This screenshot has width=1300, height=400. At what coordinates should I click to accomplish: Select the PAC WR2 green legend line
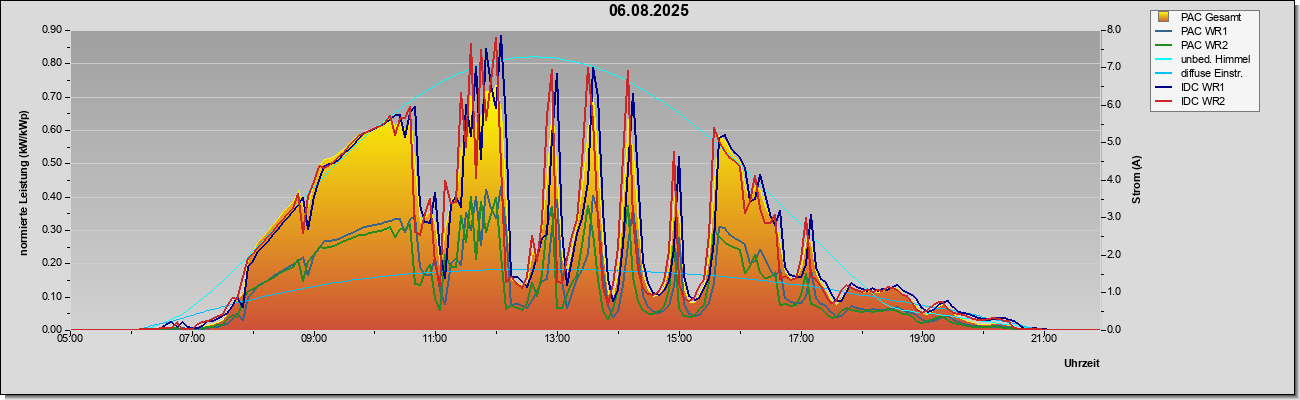point(1164,45)
